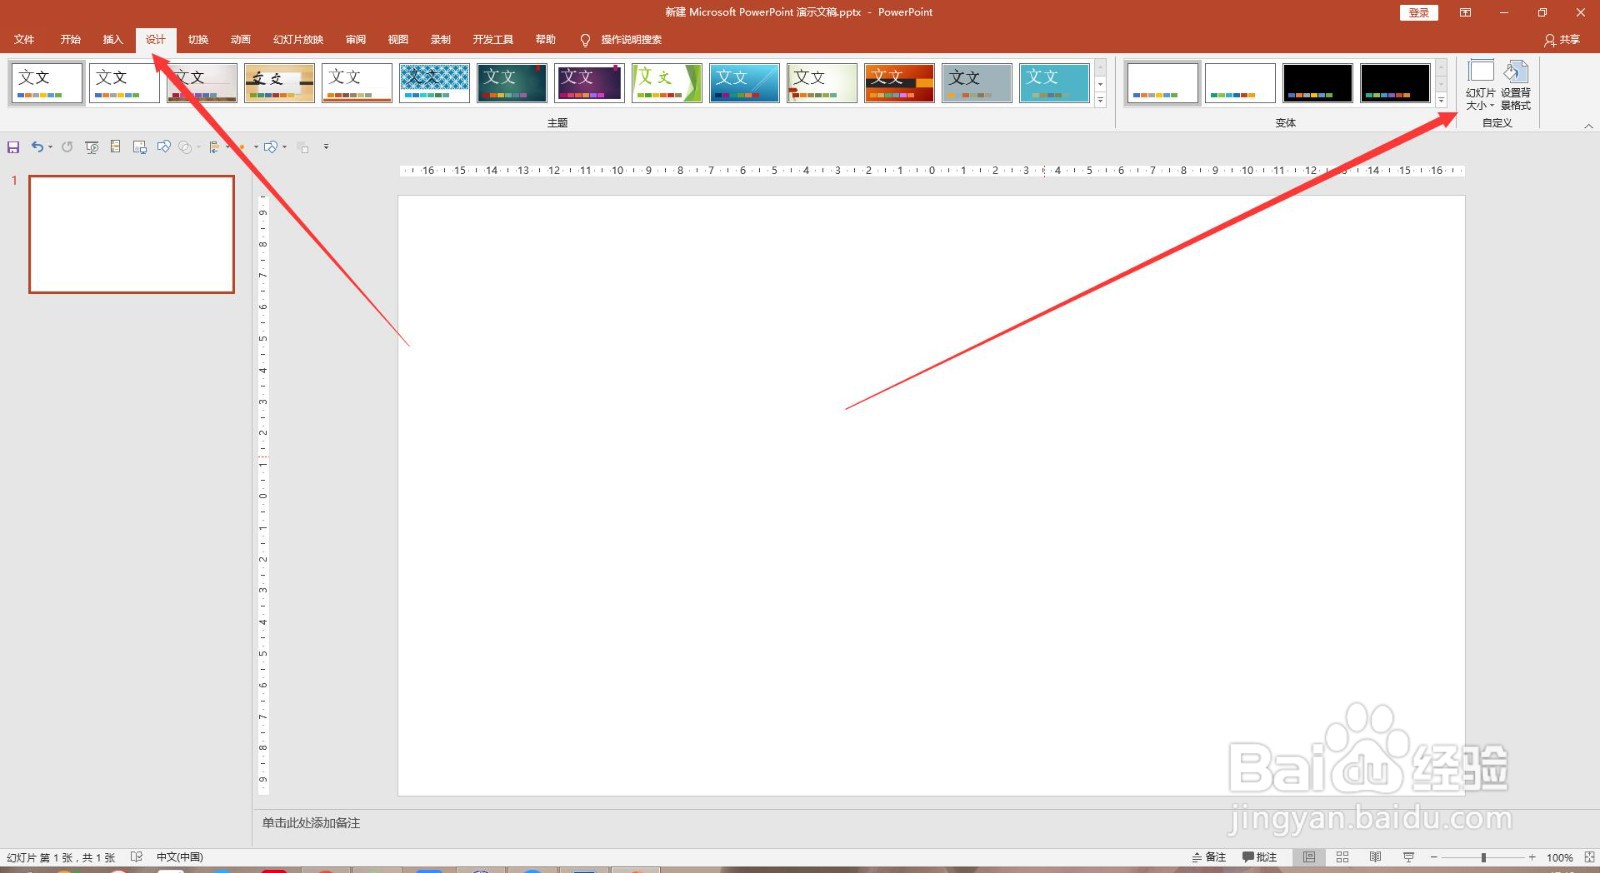
Task: Click the Undo arrow icon
Action: [36, 147]
